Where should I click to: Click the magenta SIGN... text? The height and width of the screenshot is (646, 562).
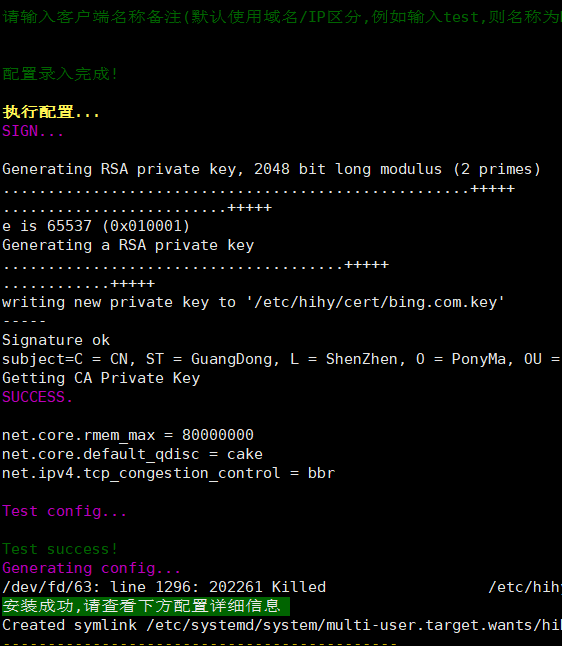(33, 131)
